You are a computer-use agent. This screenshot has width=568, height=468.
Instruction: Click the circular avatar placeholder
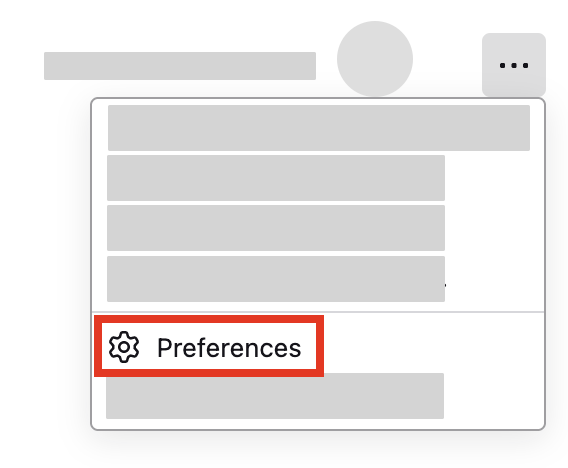[375, 59]
